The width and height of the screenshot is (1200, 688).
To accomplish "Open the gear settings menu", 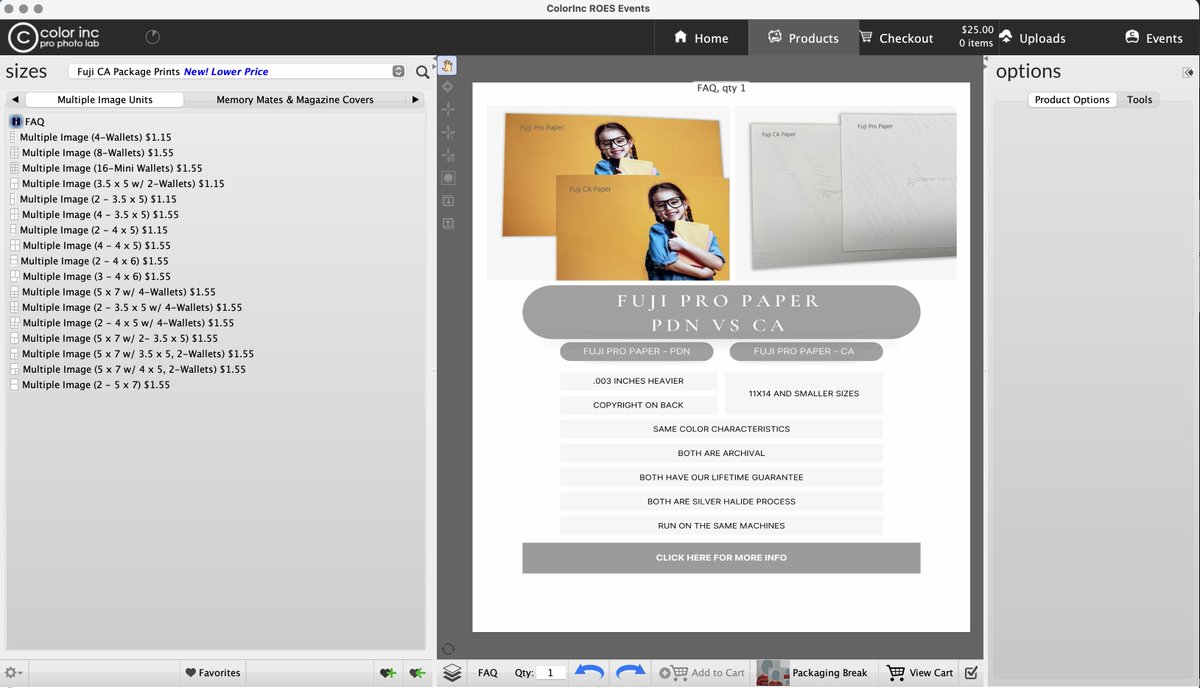I will coord(13,673).
